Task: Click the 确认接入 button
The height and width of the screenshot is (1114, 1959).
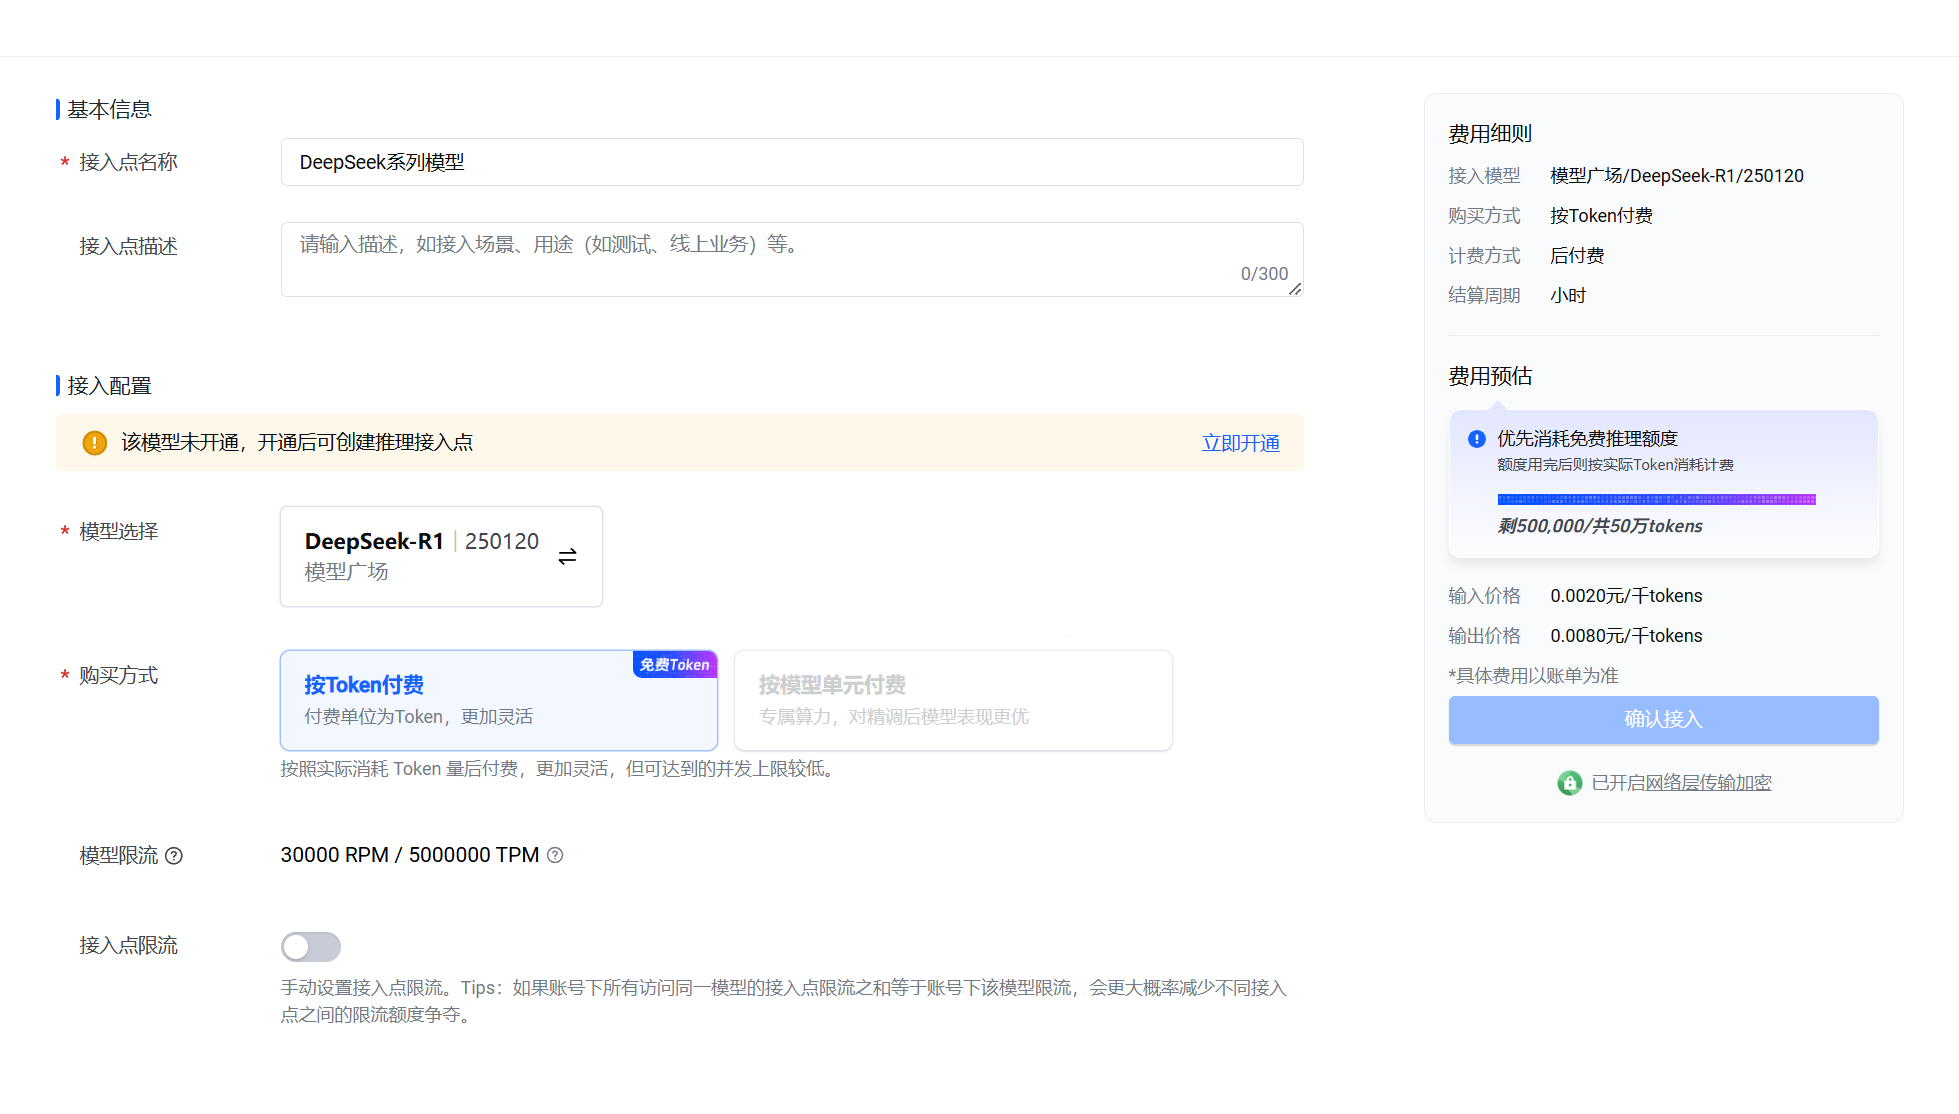Action: 1662,720
